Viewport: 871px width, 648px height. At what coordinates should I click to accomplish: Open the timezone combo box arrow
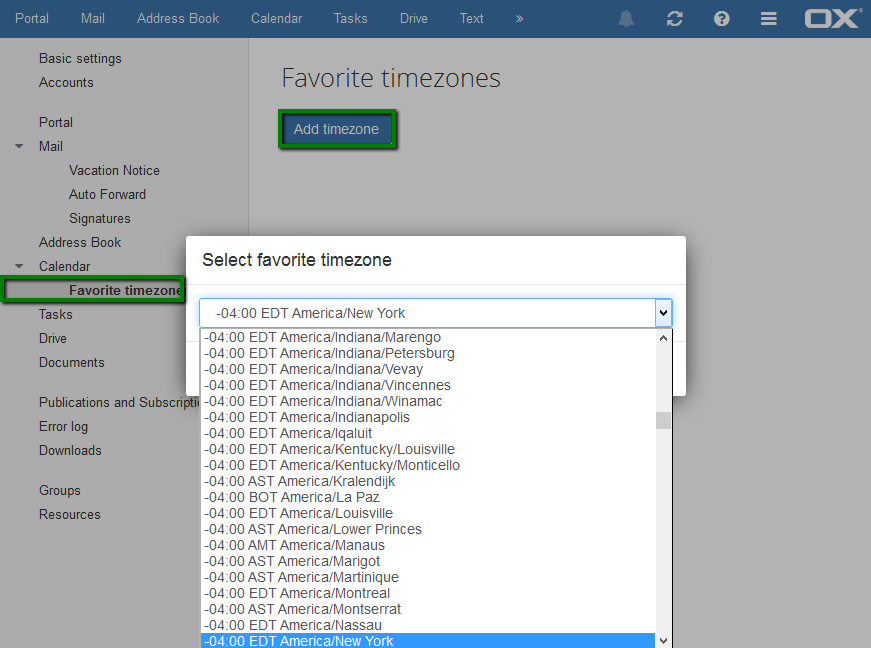click(x=663, y=313)
